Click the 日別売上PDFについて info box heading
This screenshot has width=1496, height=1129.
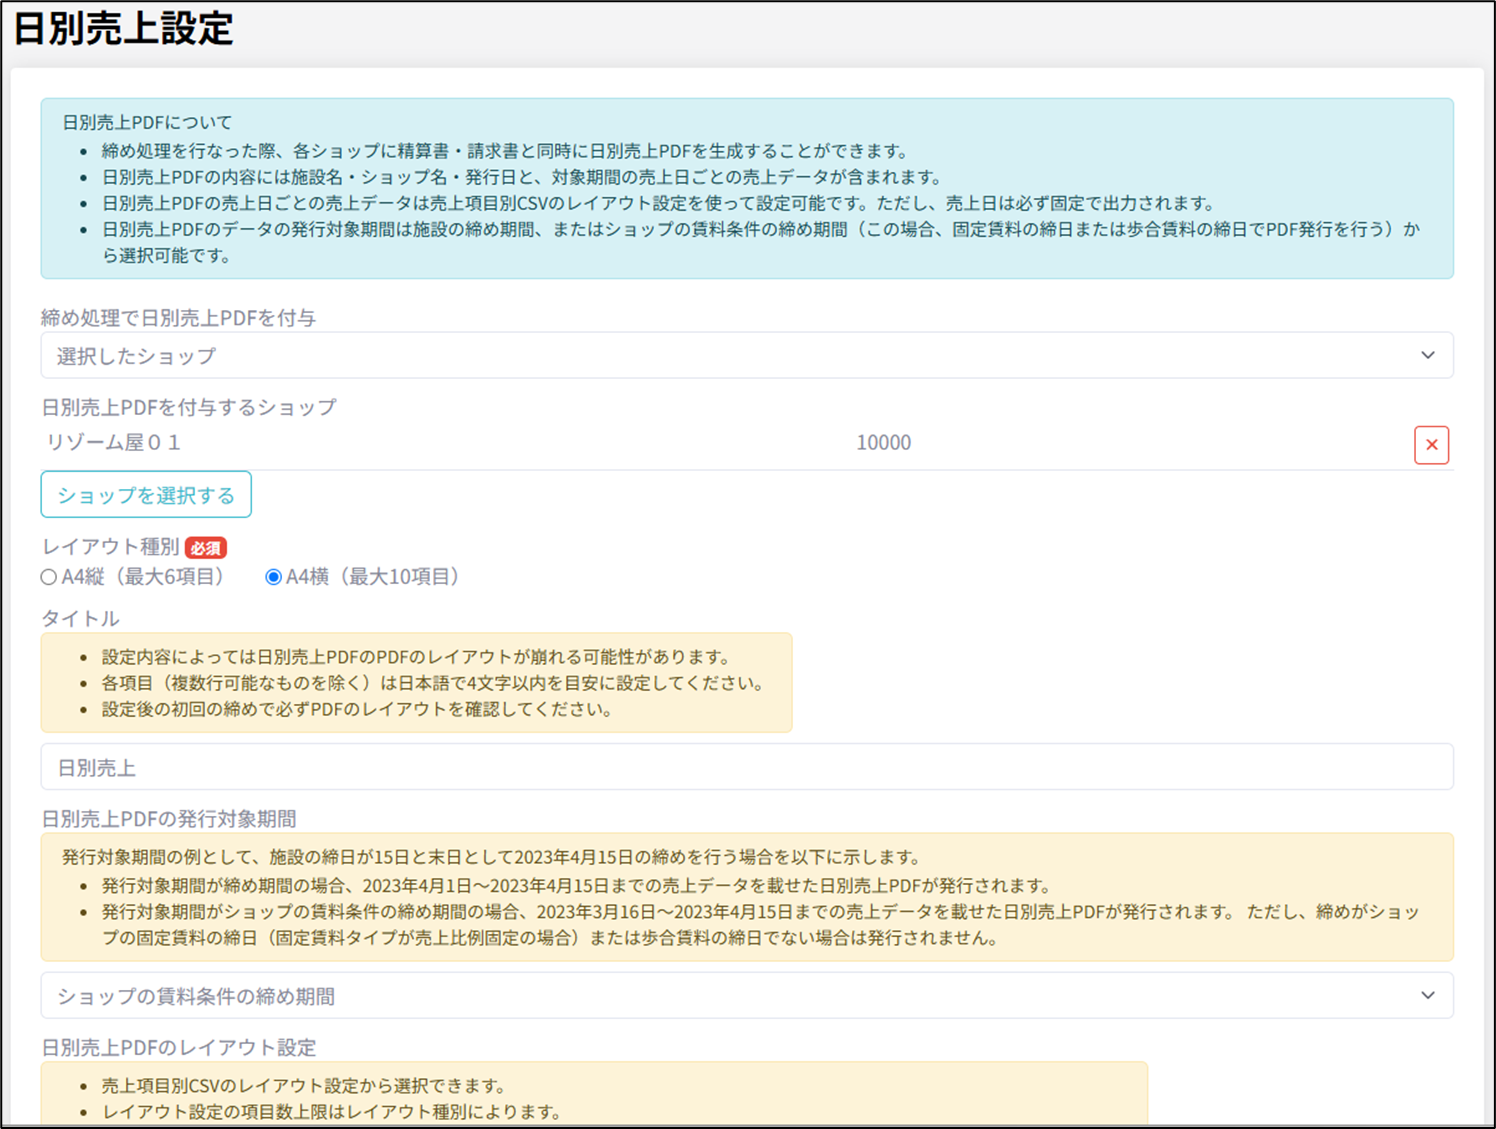coord(147,122)
